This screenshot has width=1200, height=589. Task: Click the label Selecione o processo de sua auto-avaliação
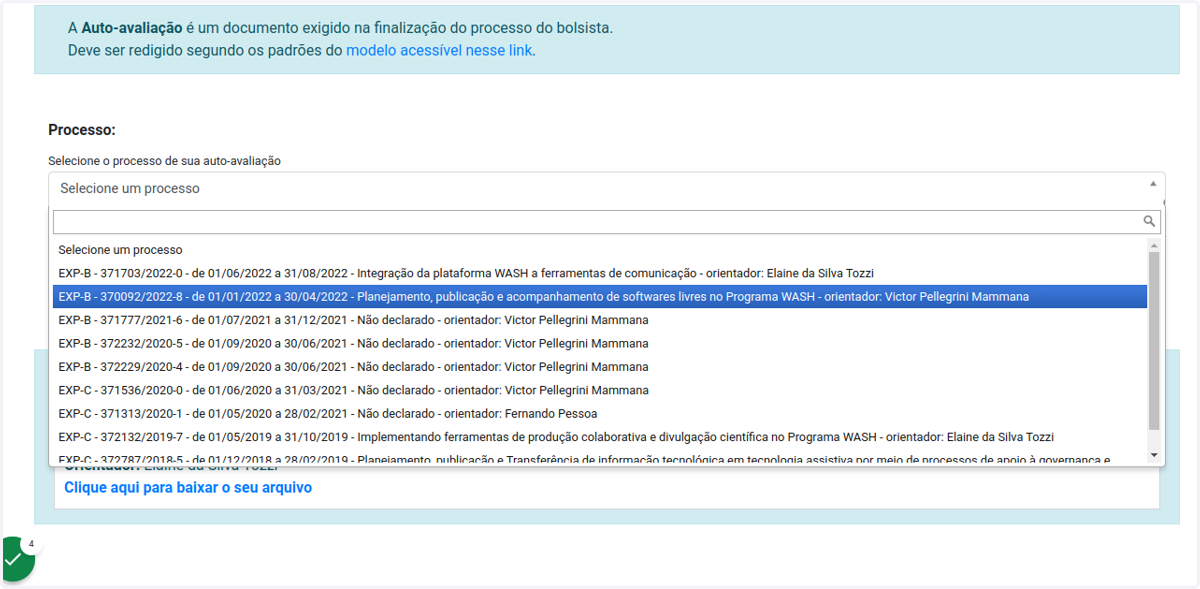pyautogui.click(x=164, y=160)
